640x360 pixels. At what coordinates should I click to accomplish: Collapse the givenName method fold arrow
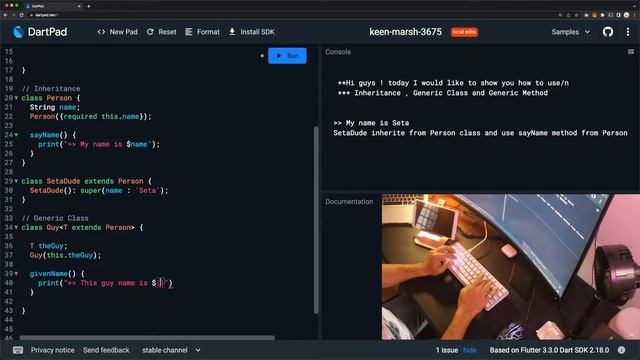click(x=16, y=273)
